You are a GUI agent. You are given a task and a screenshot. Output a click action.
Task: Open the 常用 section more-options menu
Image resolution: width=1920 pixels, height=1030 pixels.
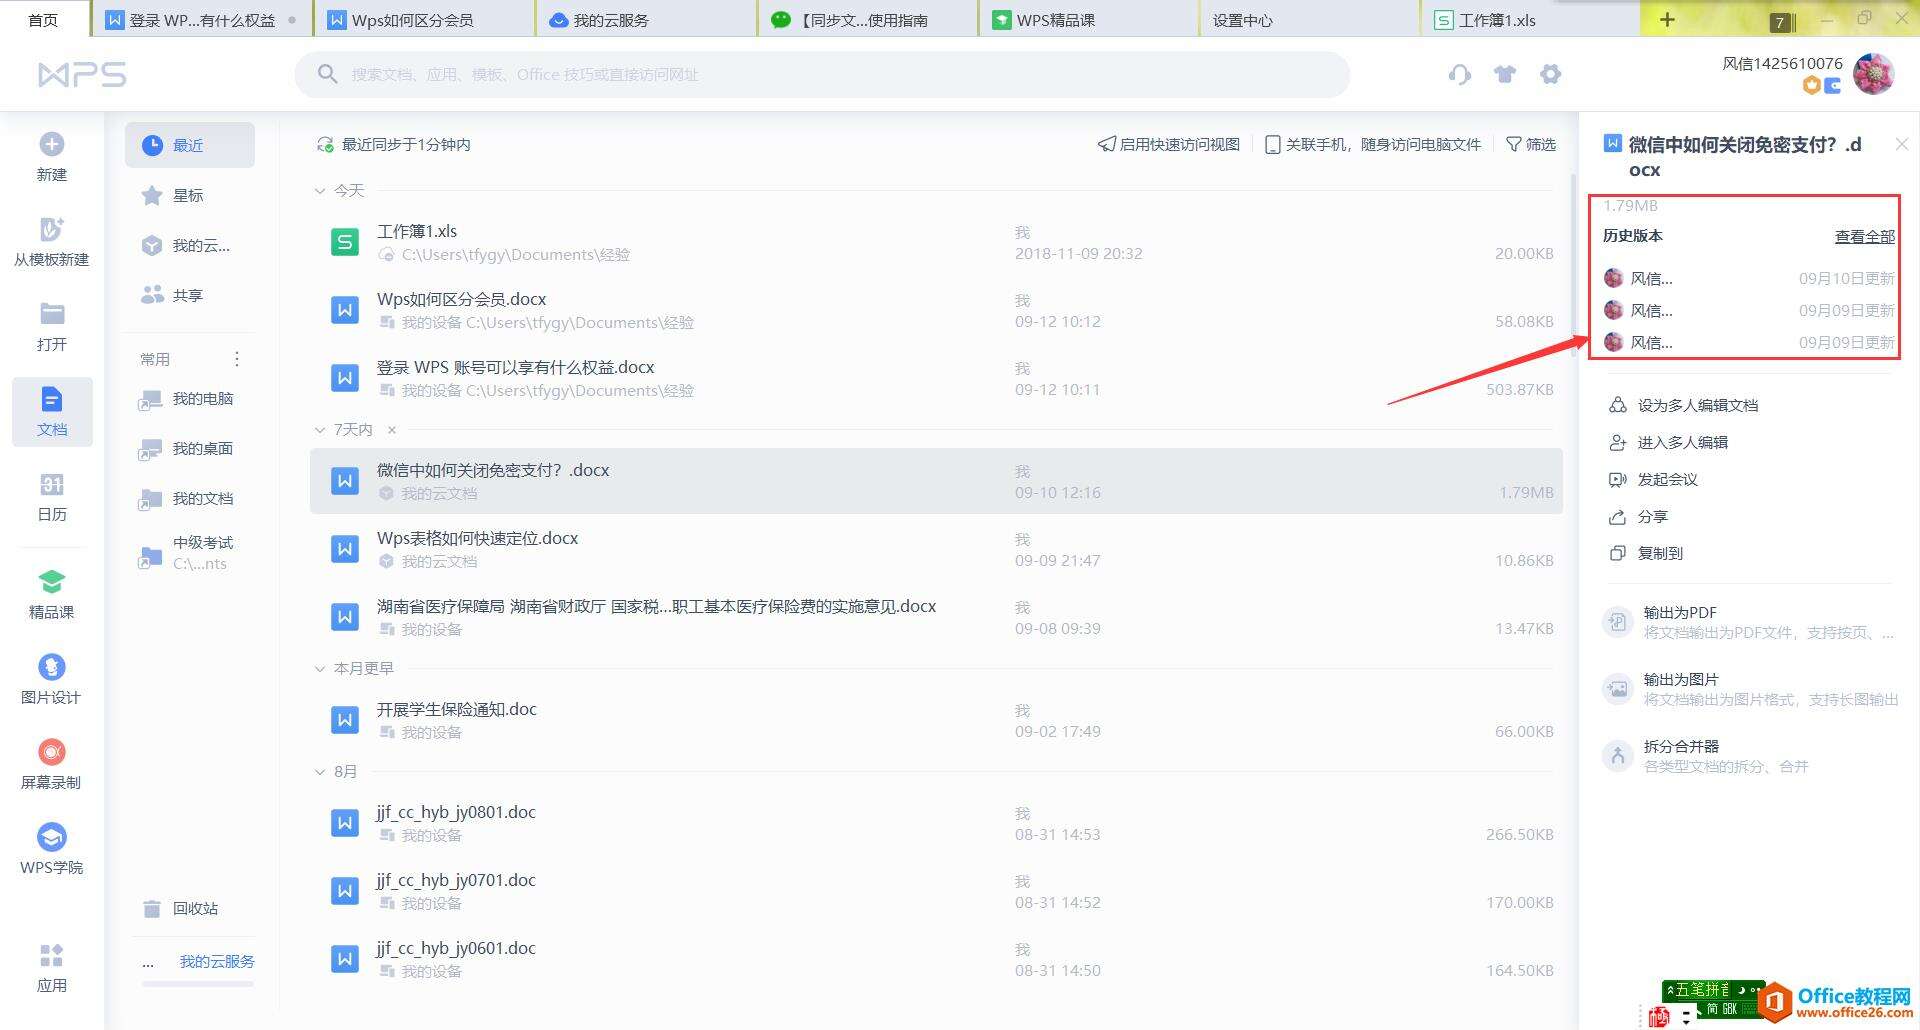point(237,359)
